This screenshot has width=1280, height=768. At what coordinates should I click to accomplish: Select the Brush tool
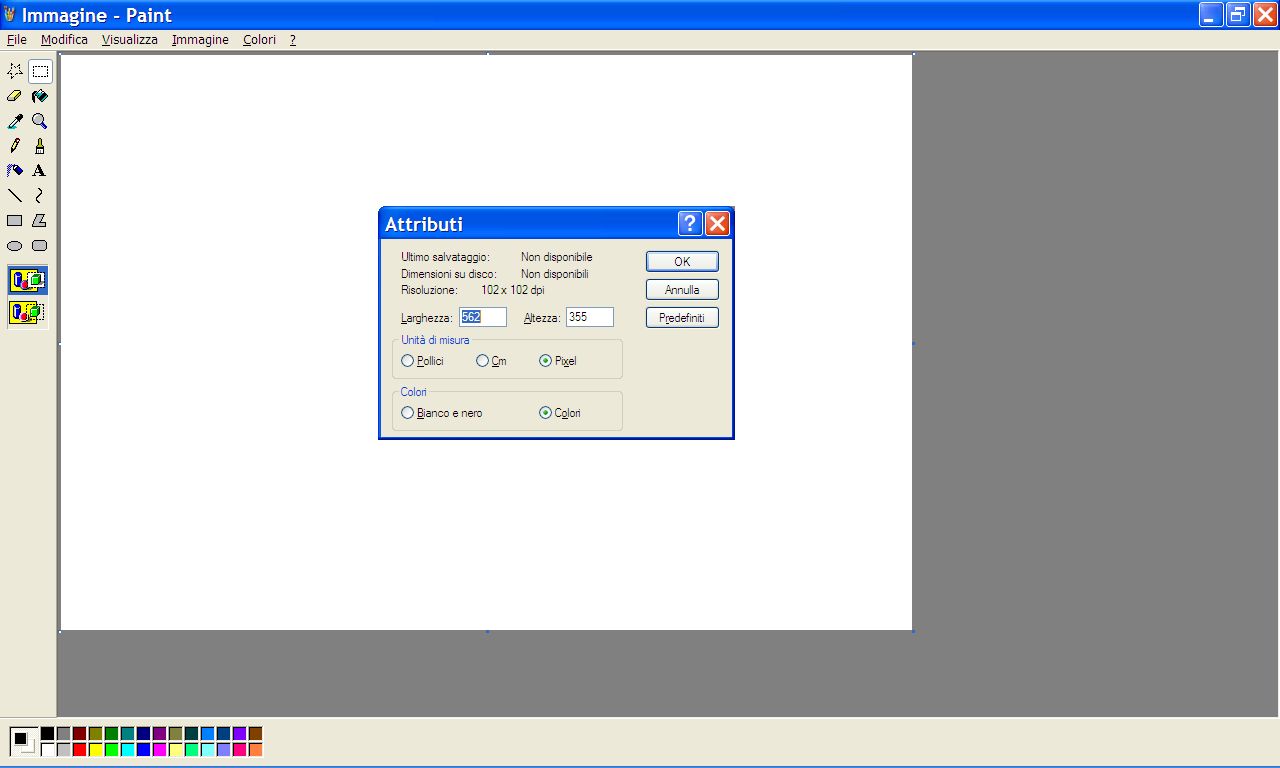click(x=40, y=146)
